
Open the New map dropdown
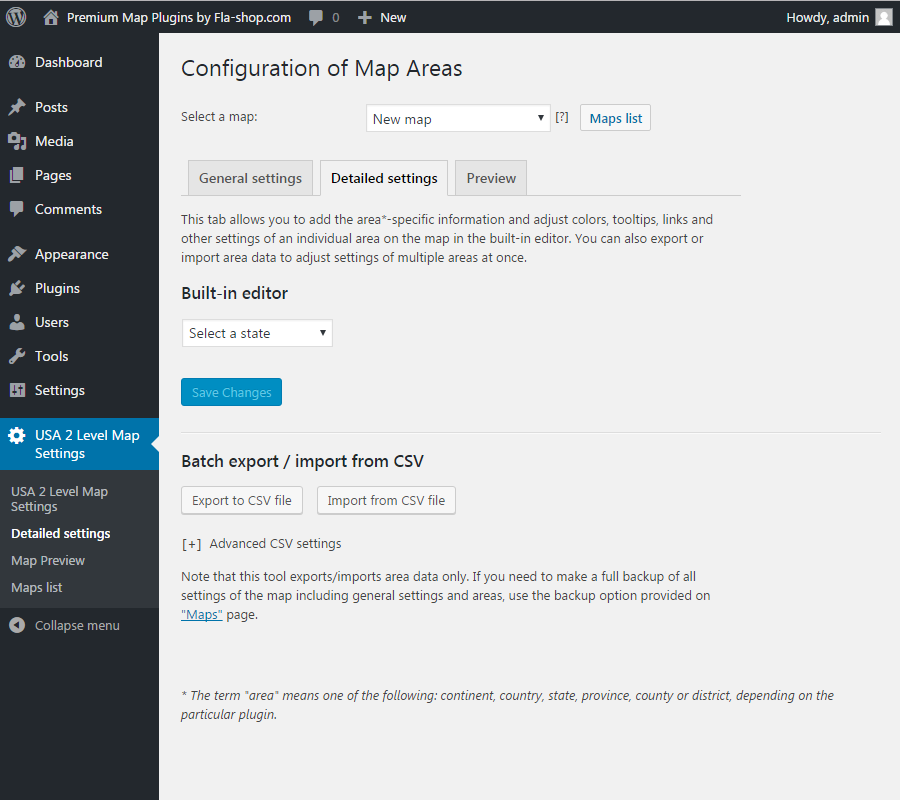pos(458,119)
